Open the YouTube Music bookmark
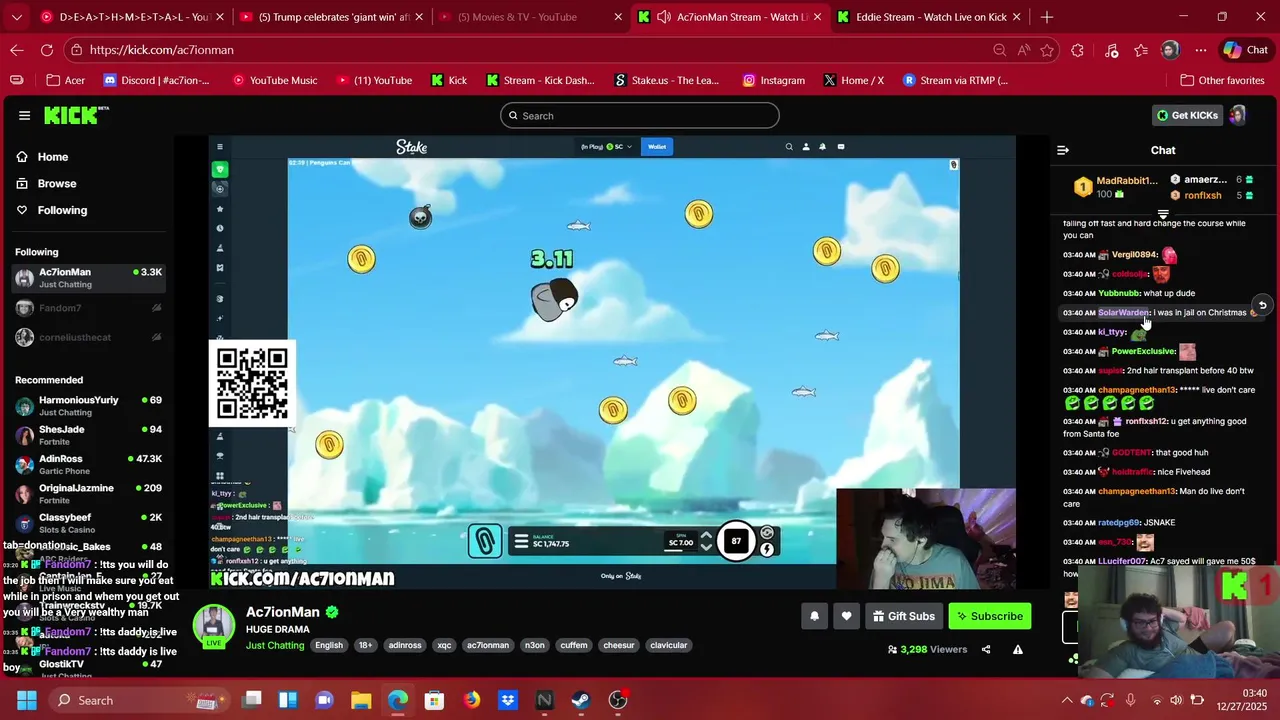Screen dimensions: 1280x720 coord(274,80)
